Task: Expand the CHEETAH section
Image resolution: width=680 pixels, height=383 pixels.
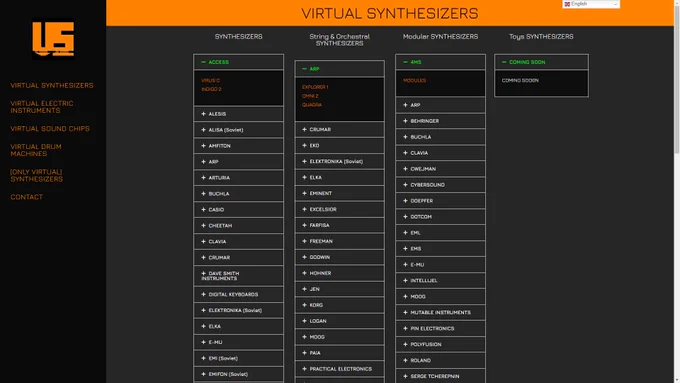Action: [x=239, y=226]
